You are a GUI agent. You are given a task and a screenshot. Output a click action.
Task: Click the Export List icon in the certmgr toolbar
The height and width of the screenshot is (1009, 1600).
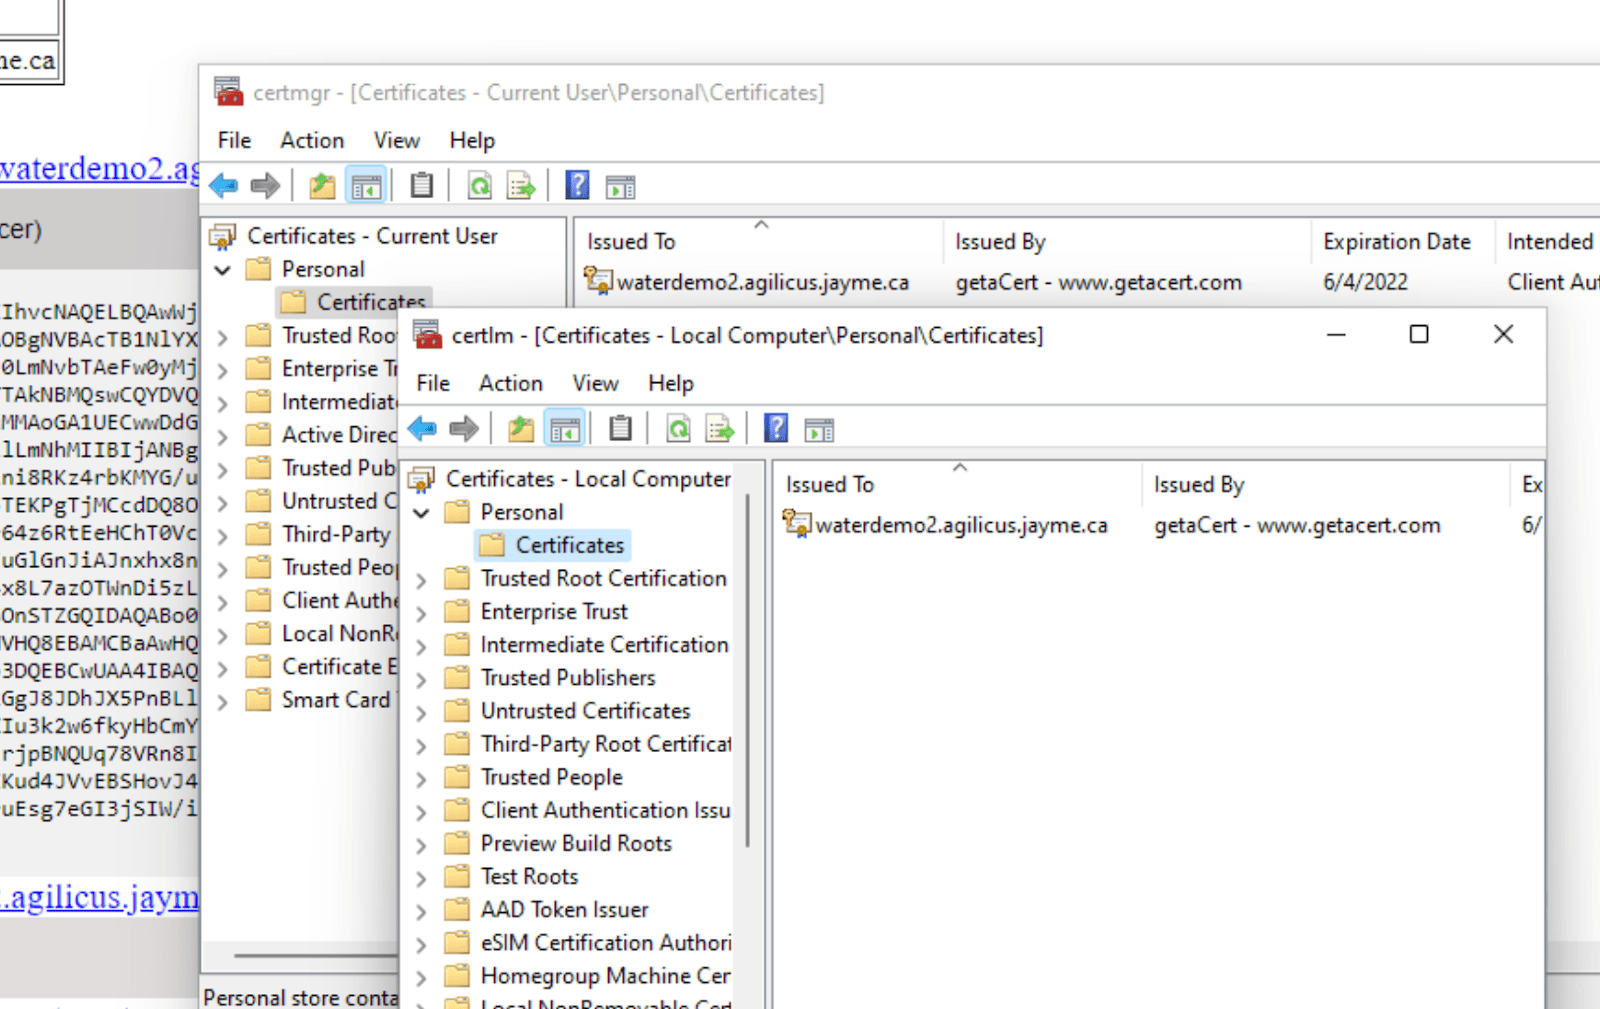coord(521,186)
